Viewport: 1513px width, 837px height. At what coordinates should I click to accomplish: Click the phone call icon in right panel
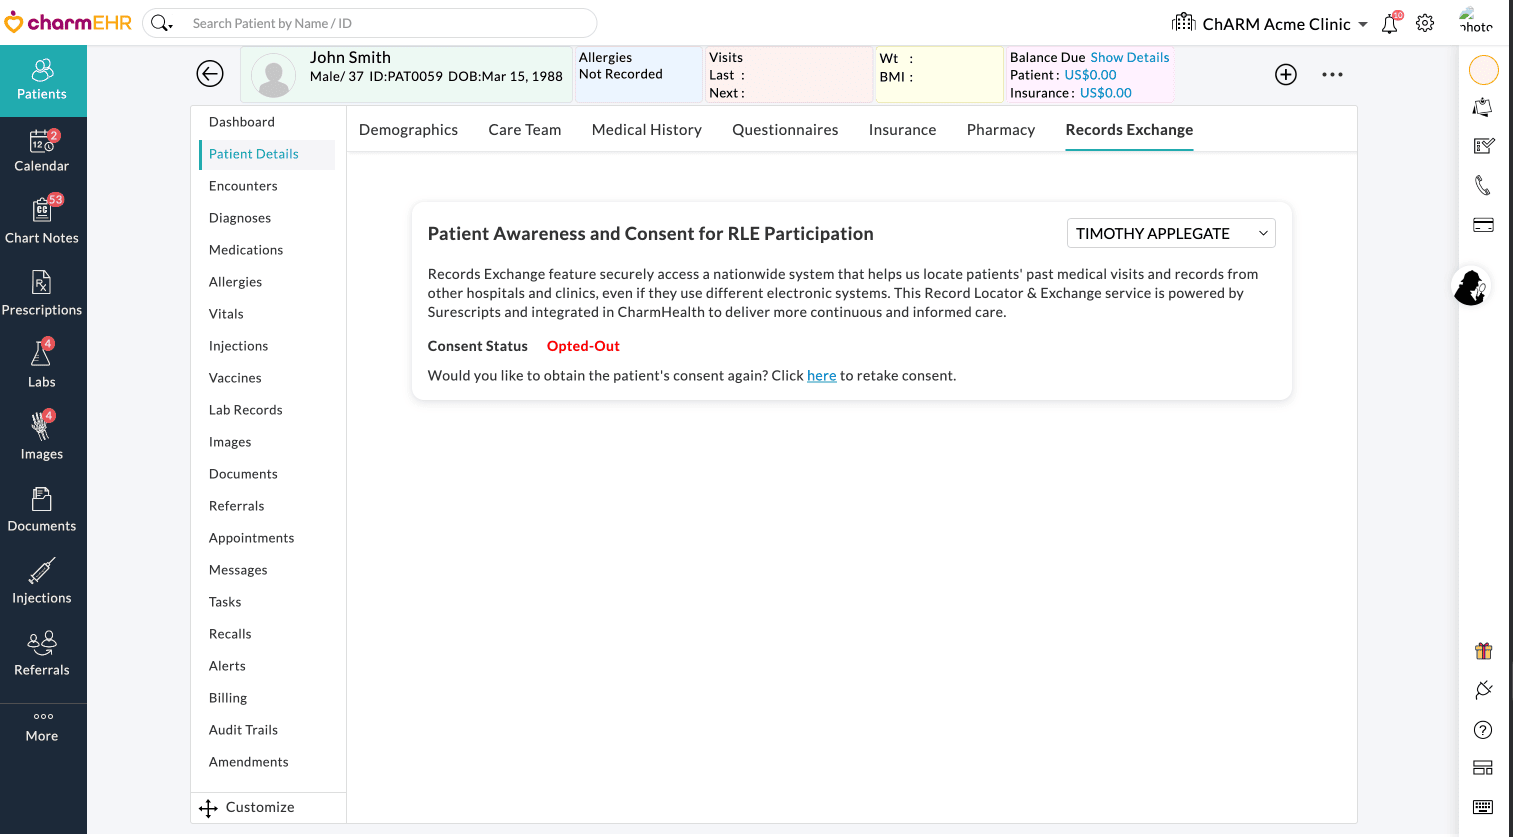click(1483, 185)
